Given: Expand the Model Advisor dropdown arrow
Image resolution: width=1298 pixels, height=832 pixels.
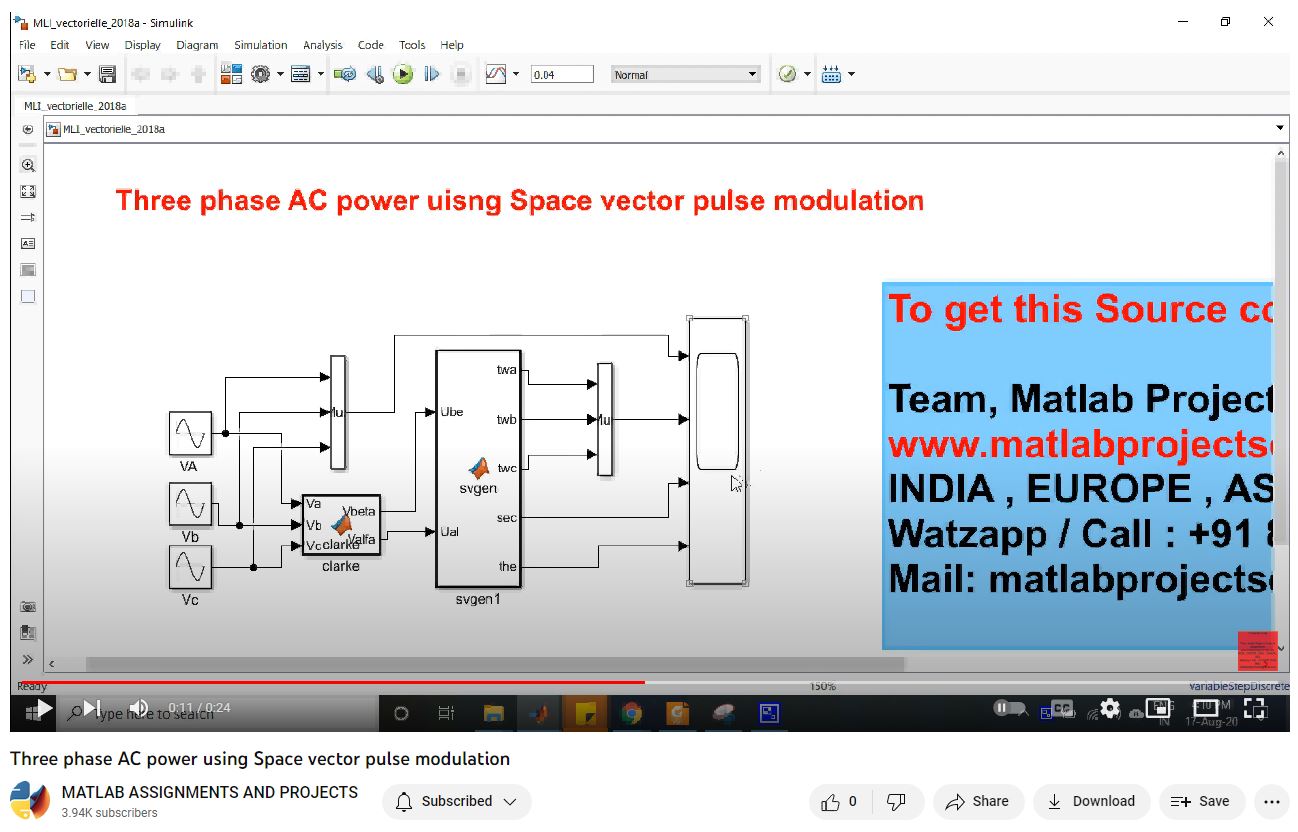Looking at the screenshot, I should coord(807,74).
